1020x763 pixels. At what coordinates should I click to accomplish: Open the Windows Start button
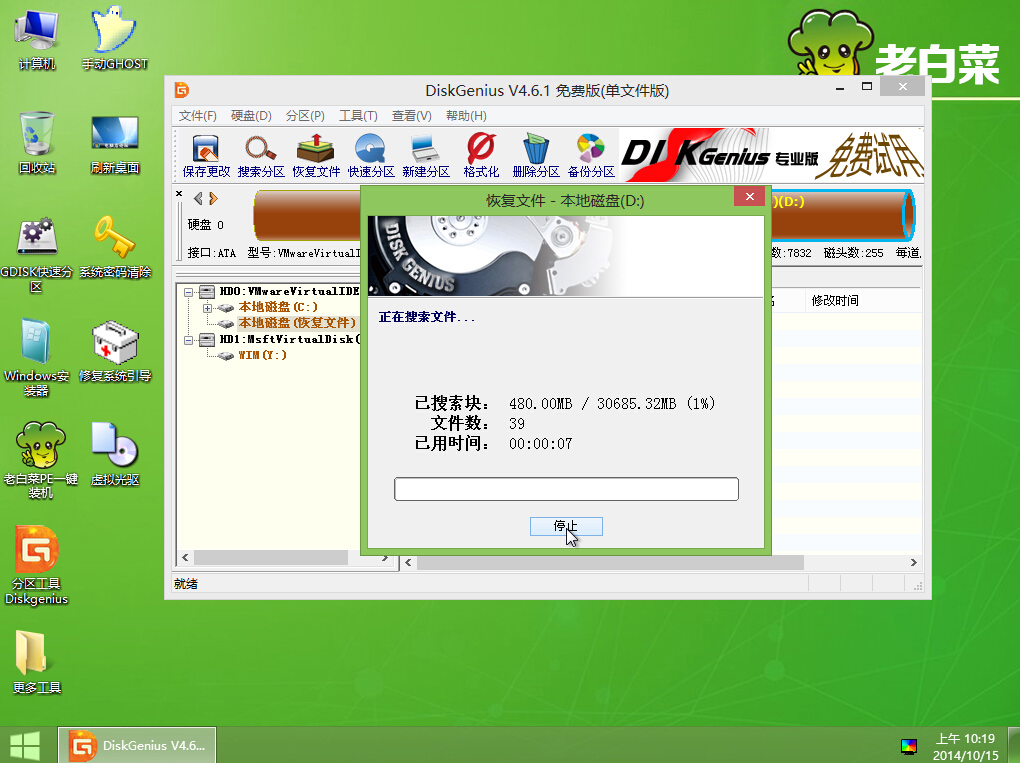[25, 745]
